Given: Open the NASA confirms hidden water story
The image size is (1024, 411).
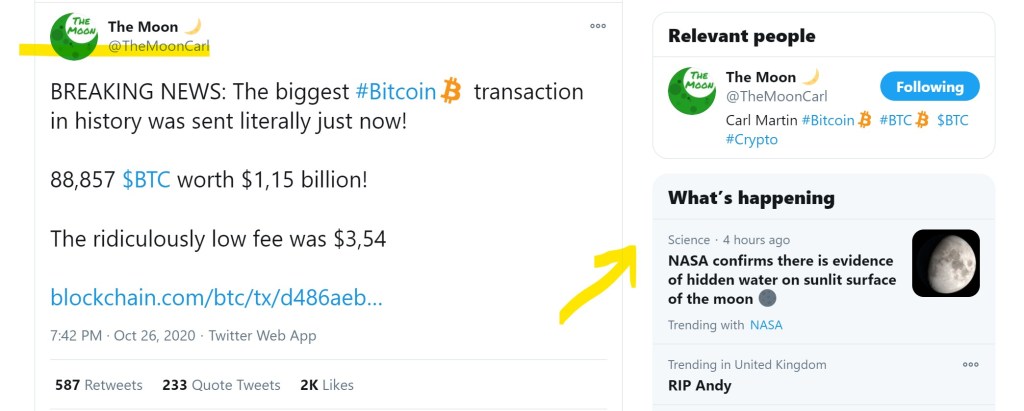Looking at the screenshot, I should click(x=781, y=280).
